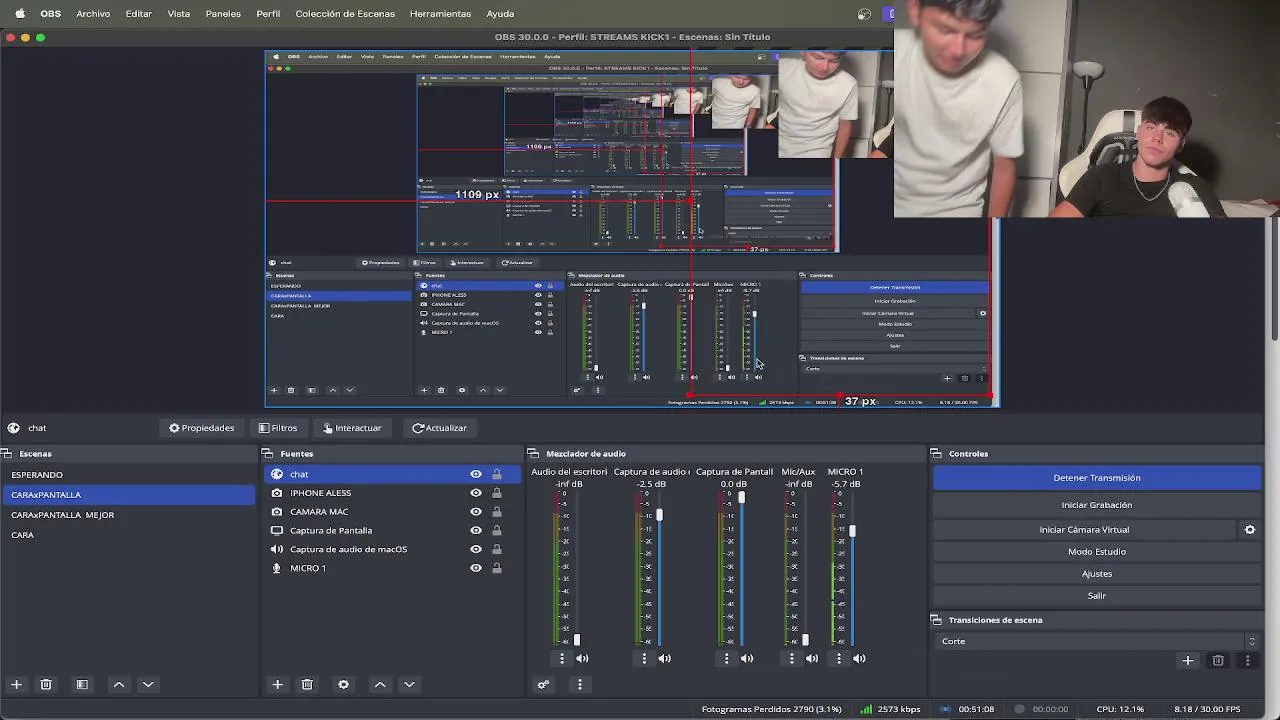
Task: Move source down arrow in Fuentes panel
Action: point(409,684)
